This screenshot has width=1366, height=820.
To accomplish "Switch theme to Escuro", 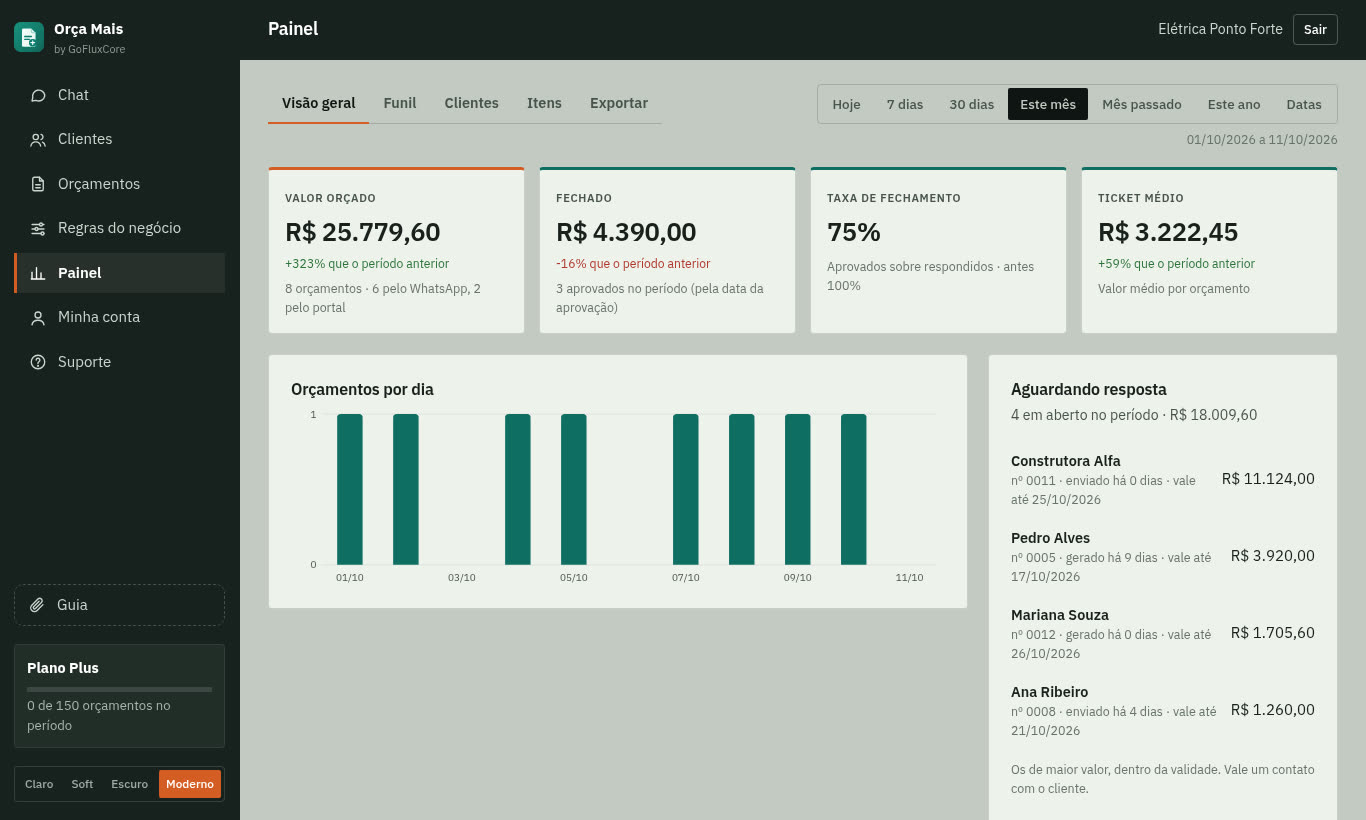I will [130, 784].
